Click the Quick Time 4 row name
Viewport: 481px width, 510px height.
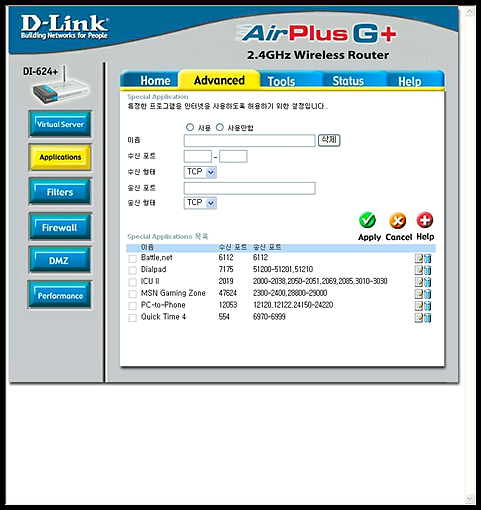(163, 317)
